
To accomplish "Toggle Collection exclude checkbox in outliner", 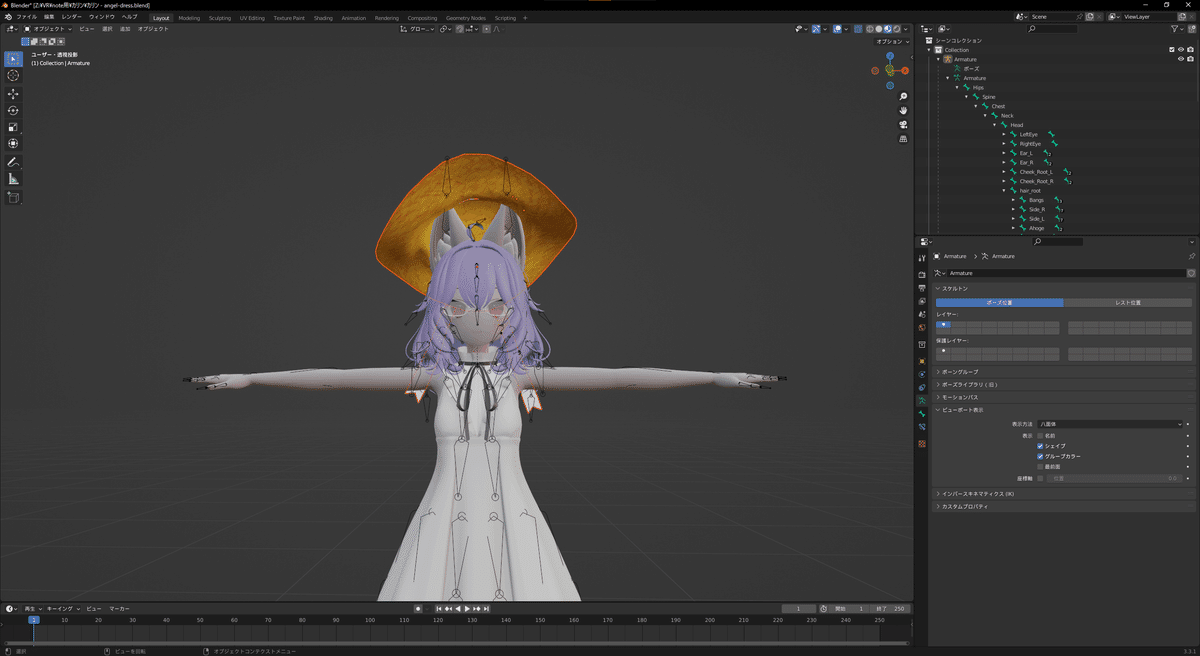I will (x=1171, y=49).
